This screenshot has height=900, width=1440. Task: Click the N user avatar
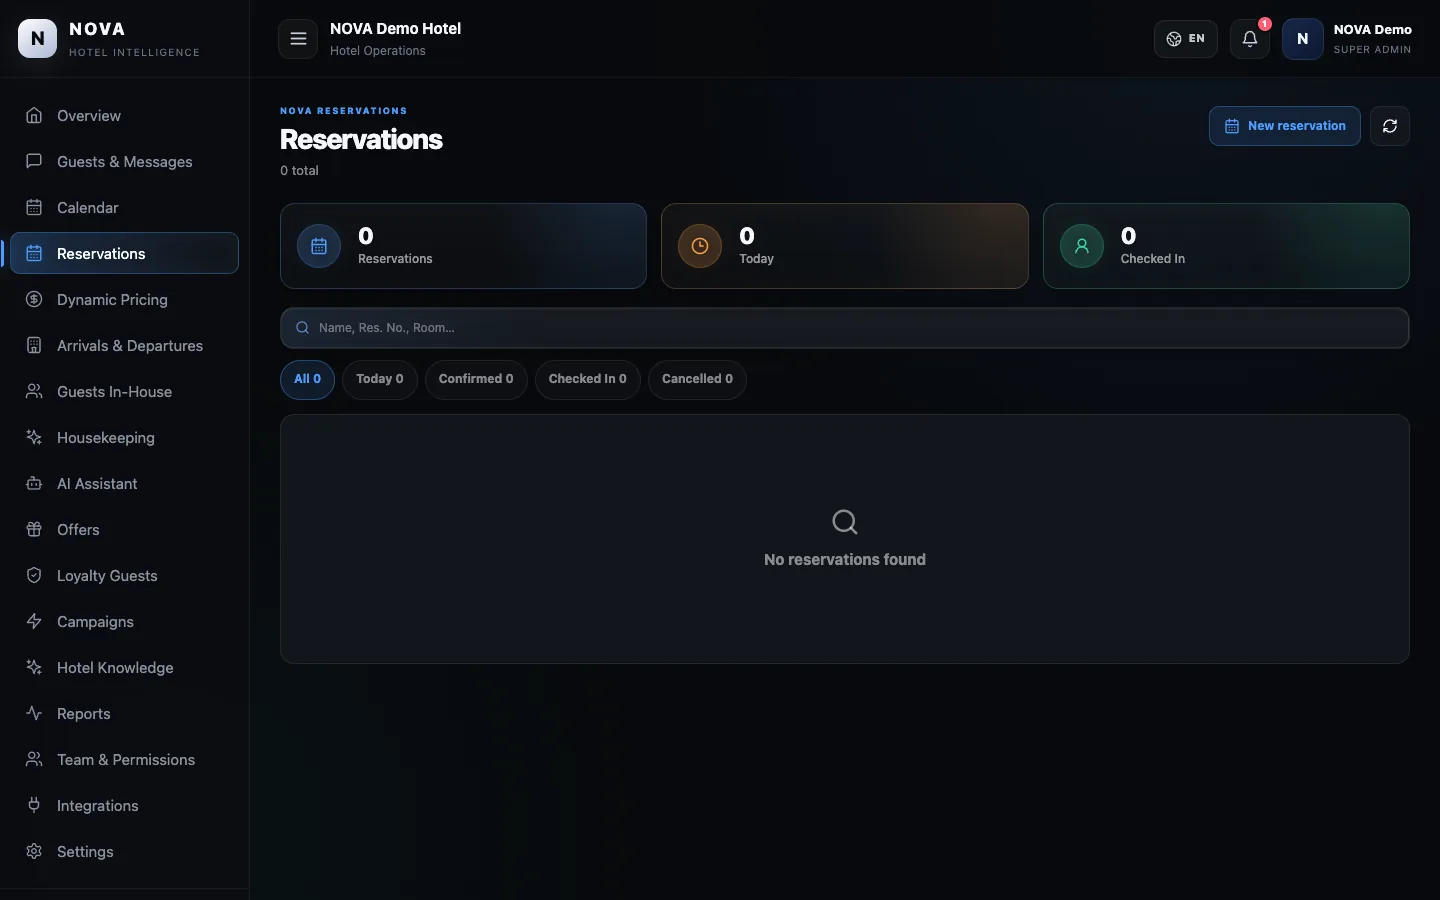coord(1303,39)
